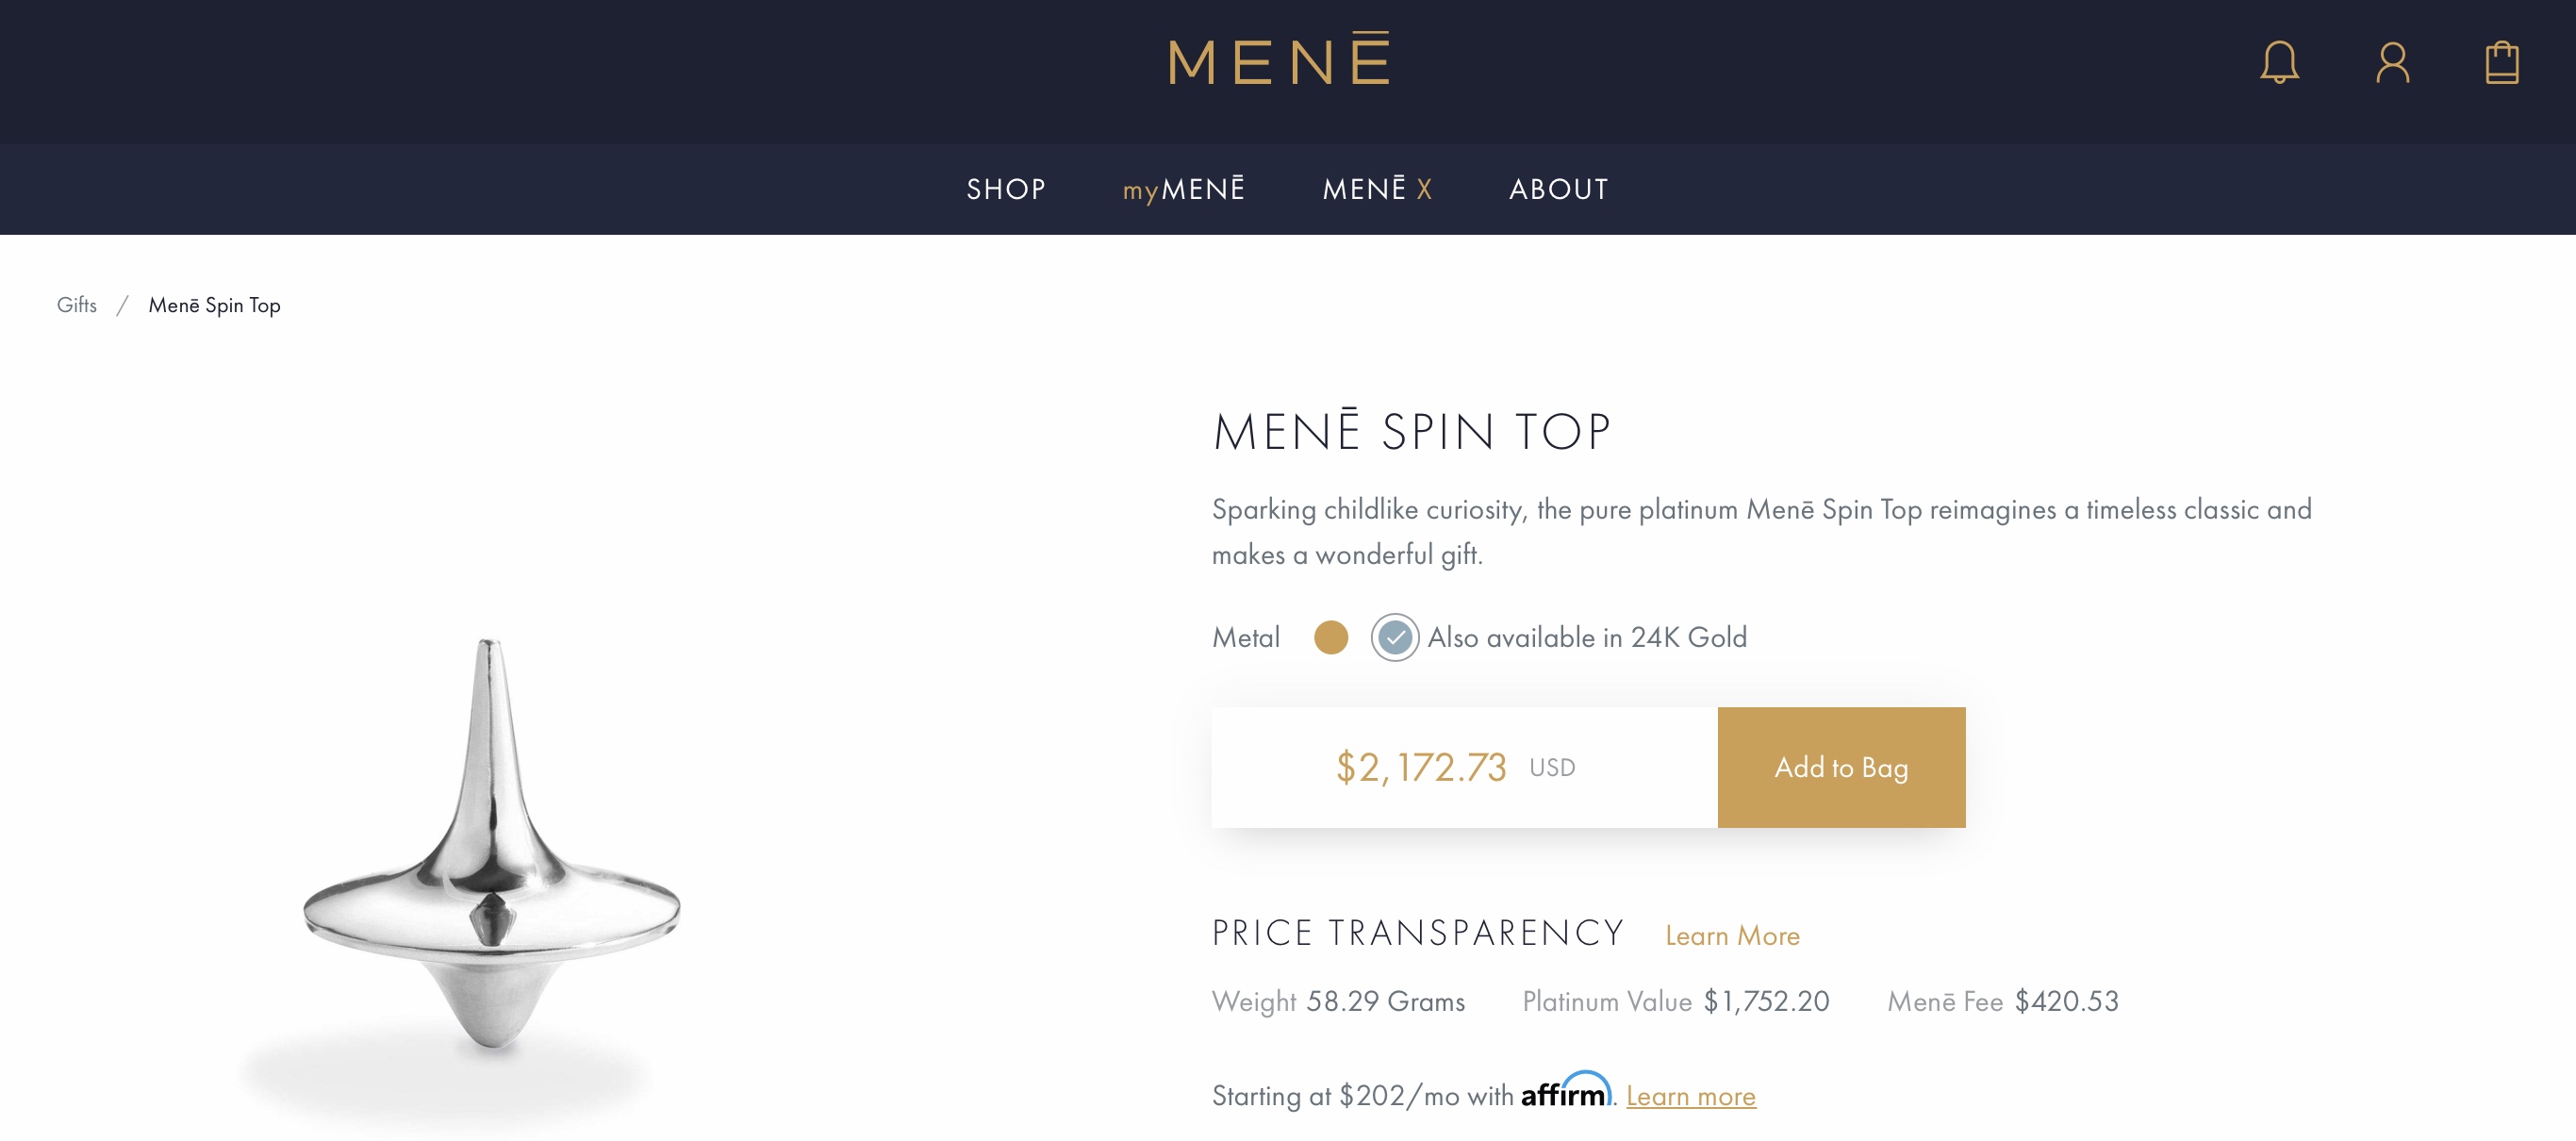Click the MENĒ SPIN TOP product title
The image size is (2576, 1141).
point(1411,431)
